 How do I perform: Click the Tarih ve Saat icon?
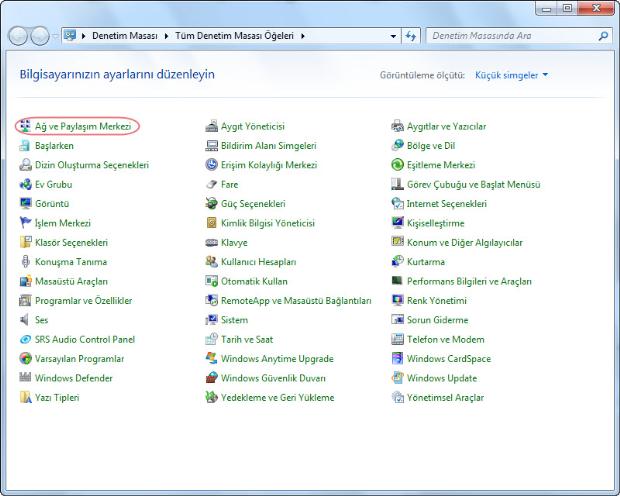212,339
